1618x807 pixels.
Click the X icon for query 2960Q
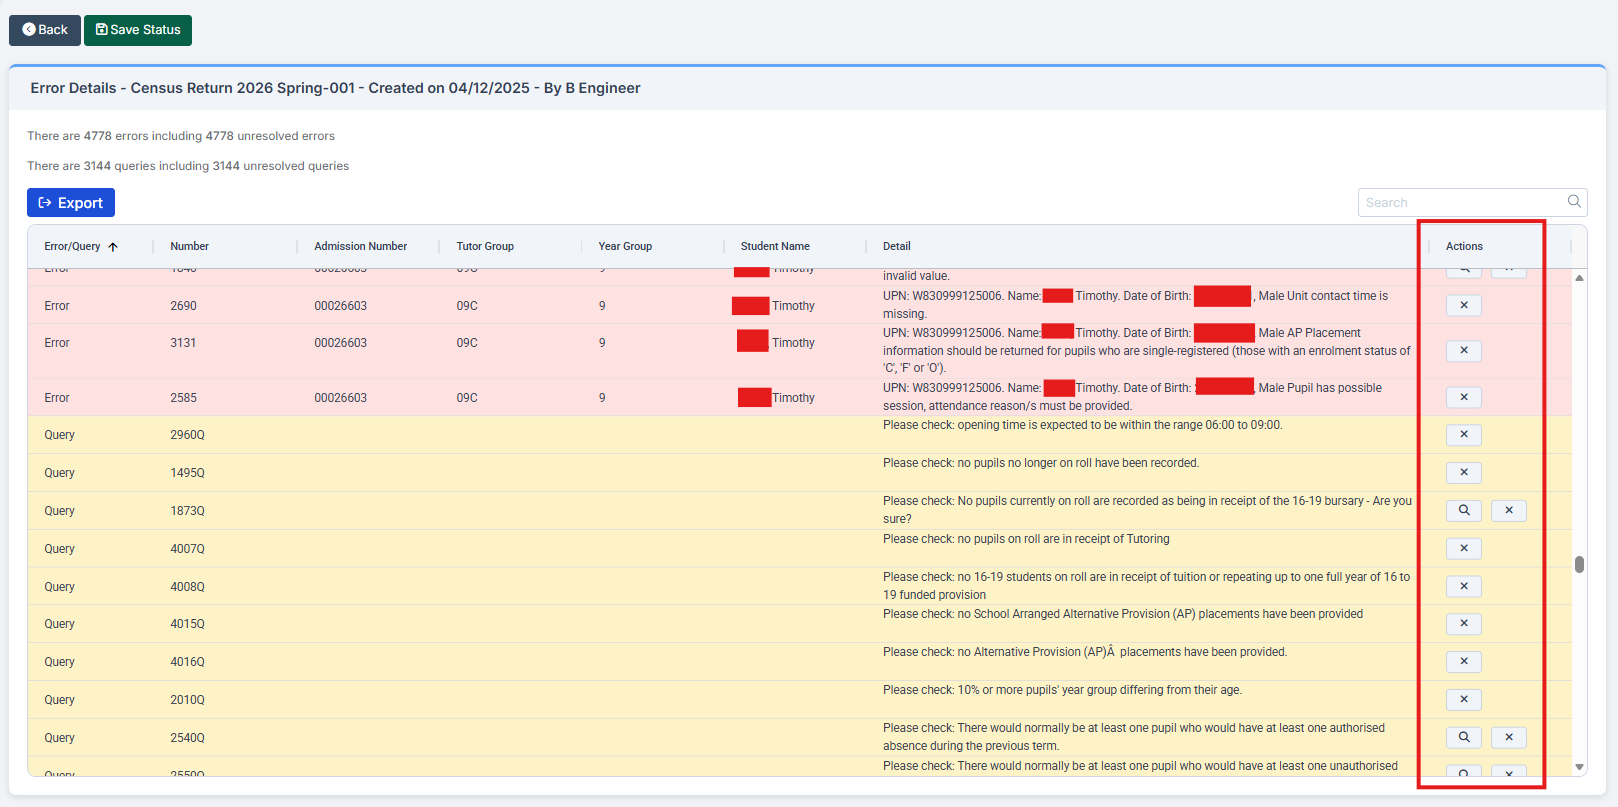click(1463, 435)
